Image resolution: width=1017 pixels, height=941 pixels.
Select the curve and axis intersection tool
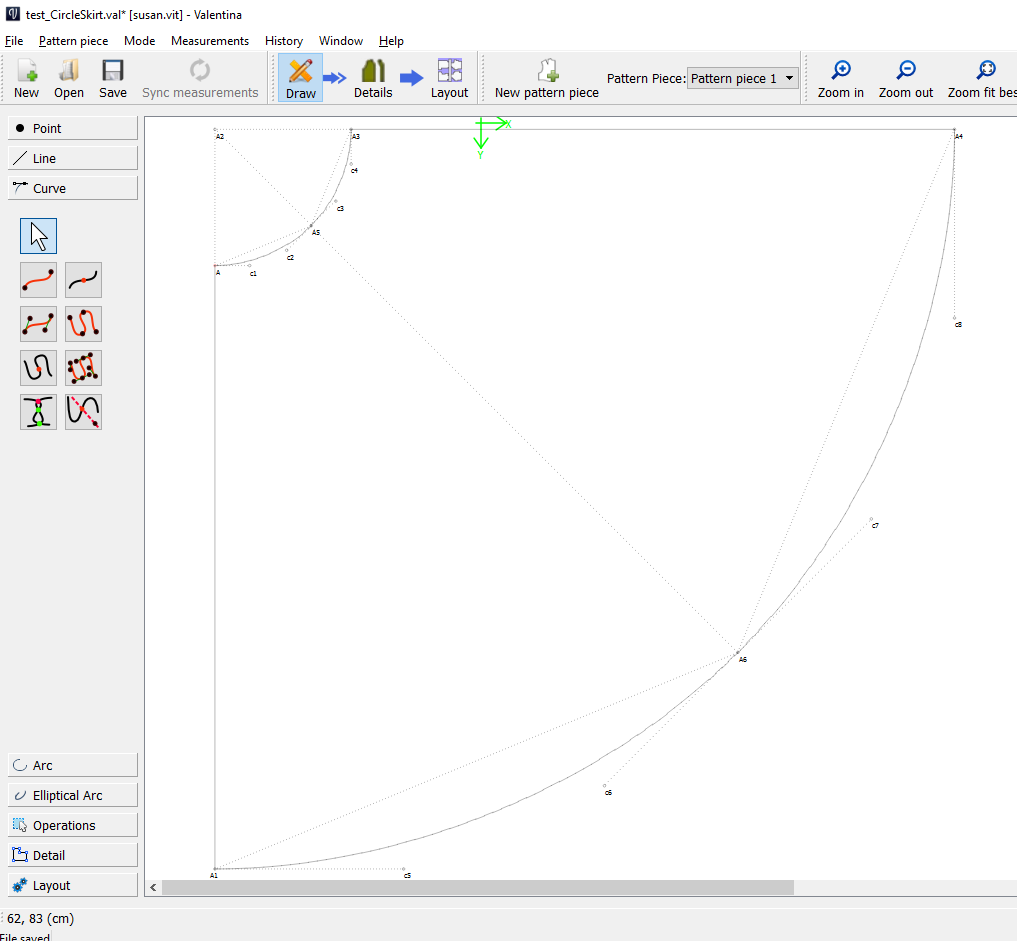pos(83,412)
